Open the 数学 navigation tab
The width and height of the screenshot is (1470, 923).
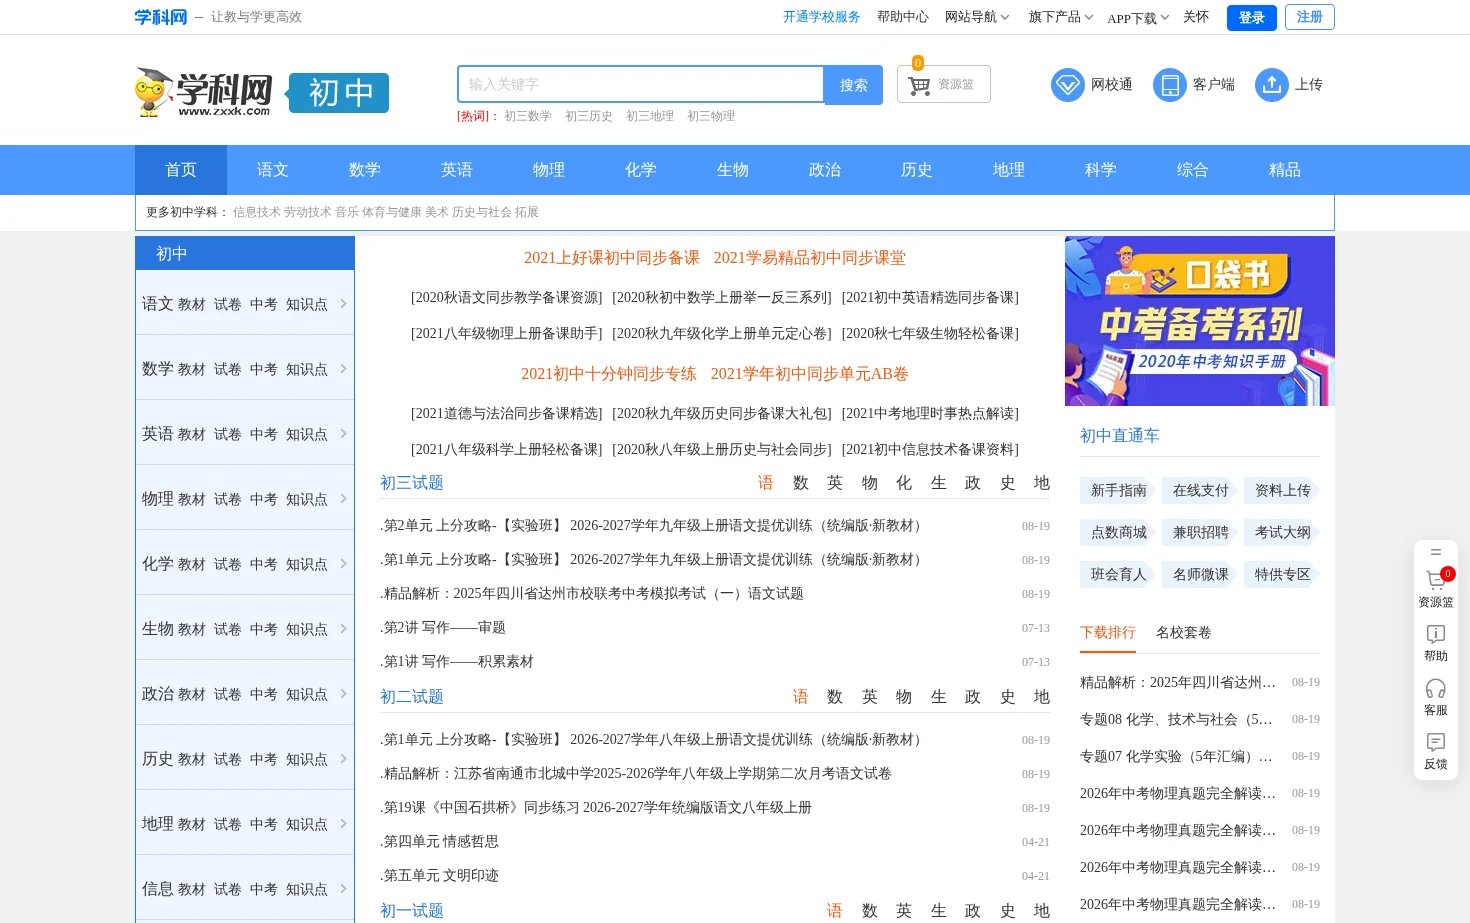pyautogui.click(x=365, y=170)
